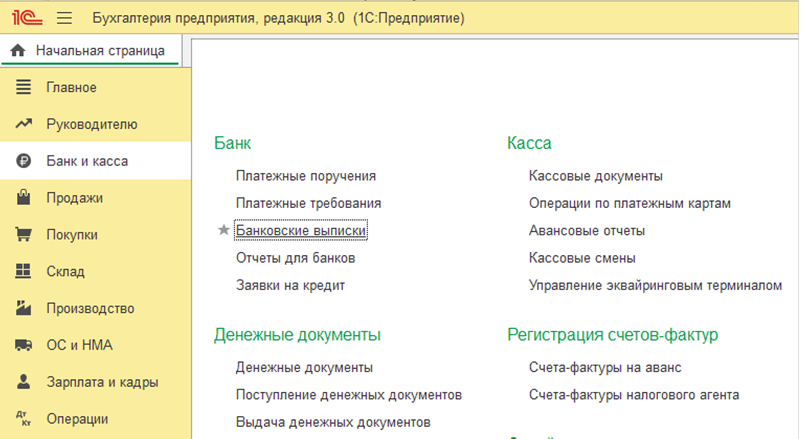Open Авансовые отчеты link
Image resolution: width=803 pixels, height=439 pixels.
coord(586,231)
